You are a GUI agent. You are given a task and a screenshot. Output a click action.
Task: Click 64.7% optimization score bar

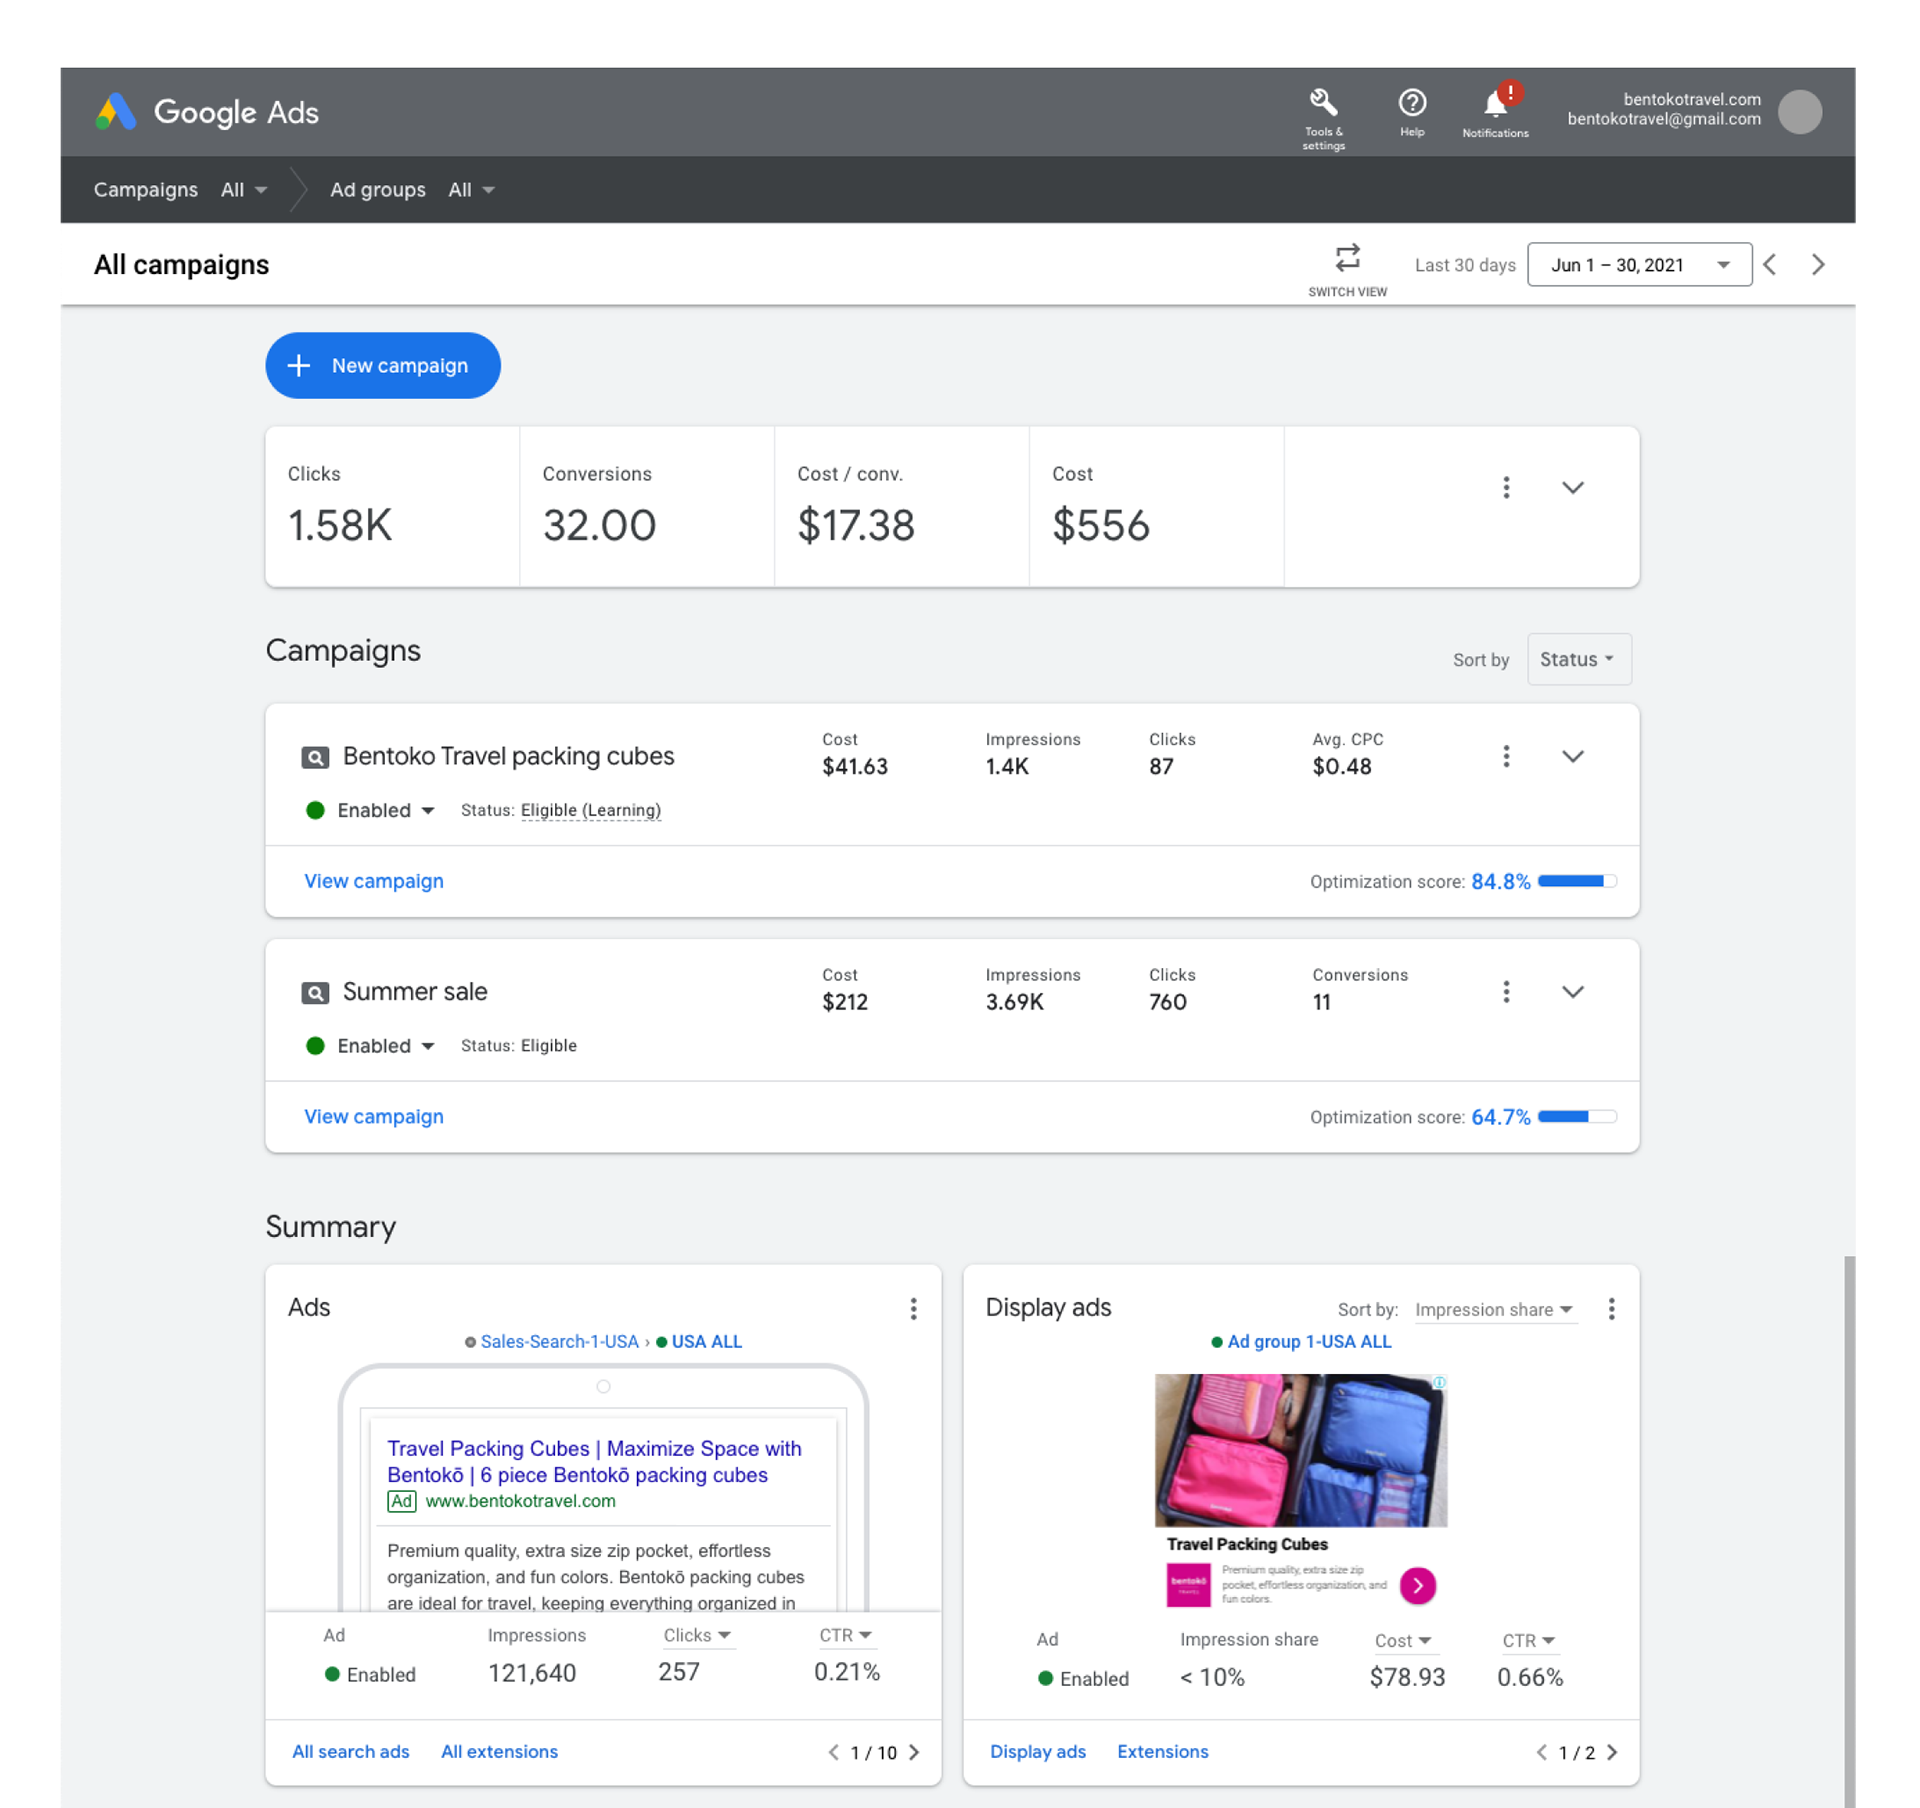1577,1117
